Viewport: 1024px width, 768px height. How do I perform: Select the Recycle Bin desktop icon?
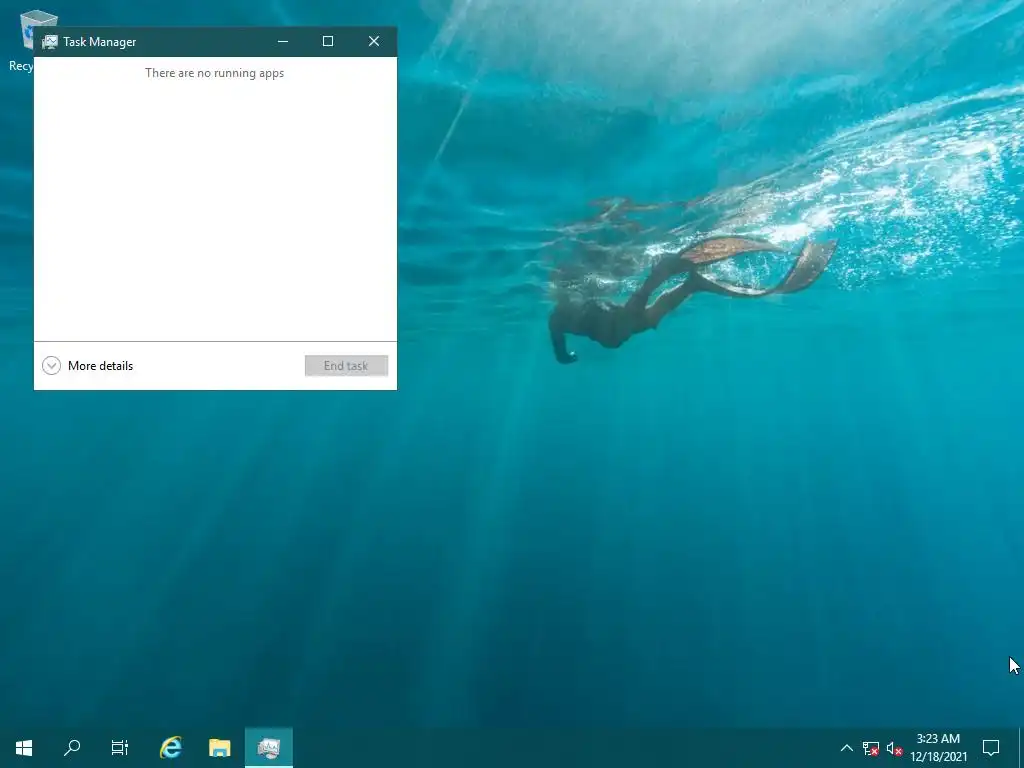click(21, 40)
